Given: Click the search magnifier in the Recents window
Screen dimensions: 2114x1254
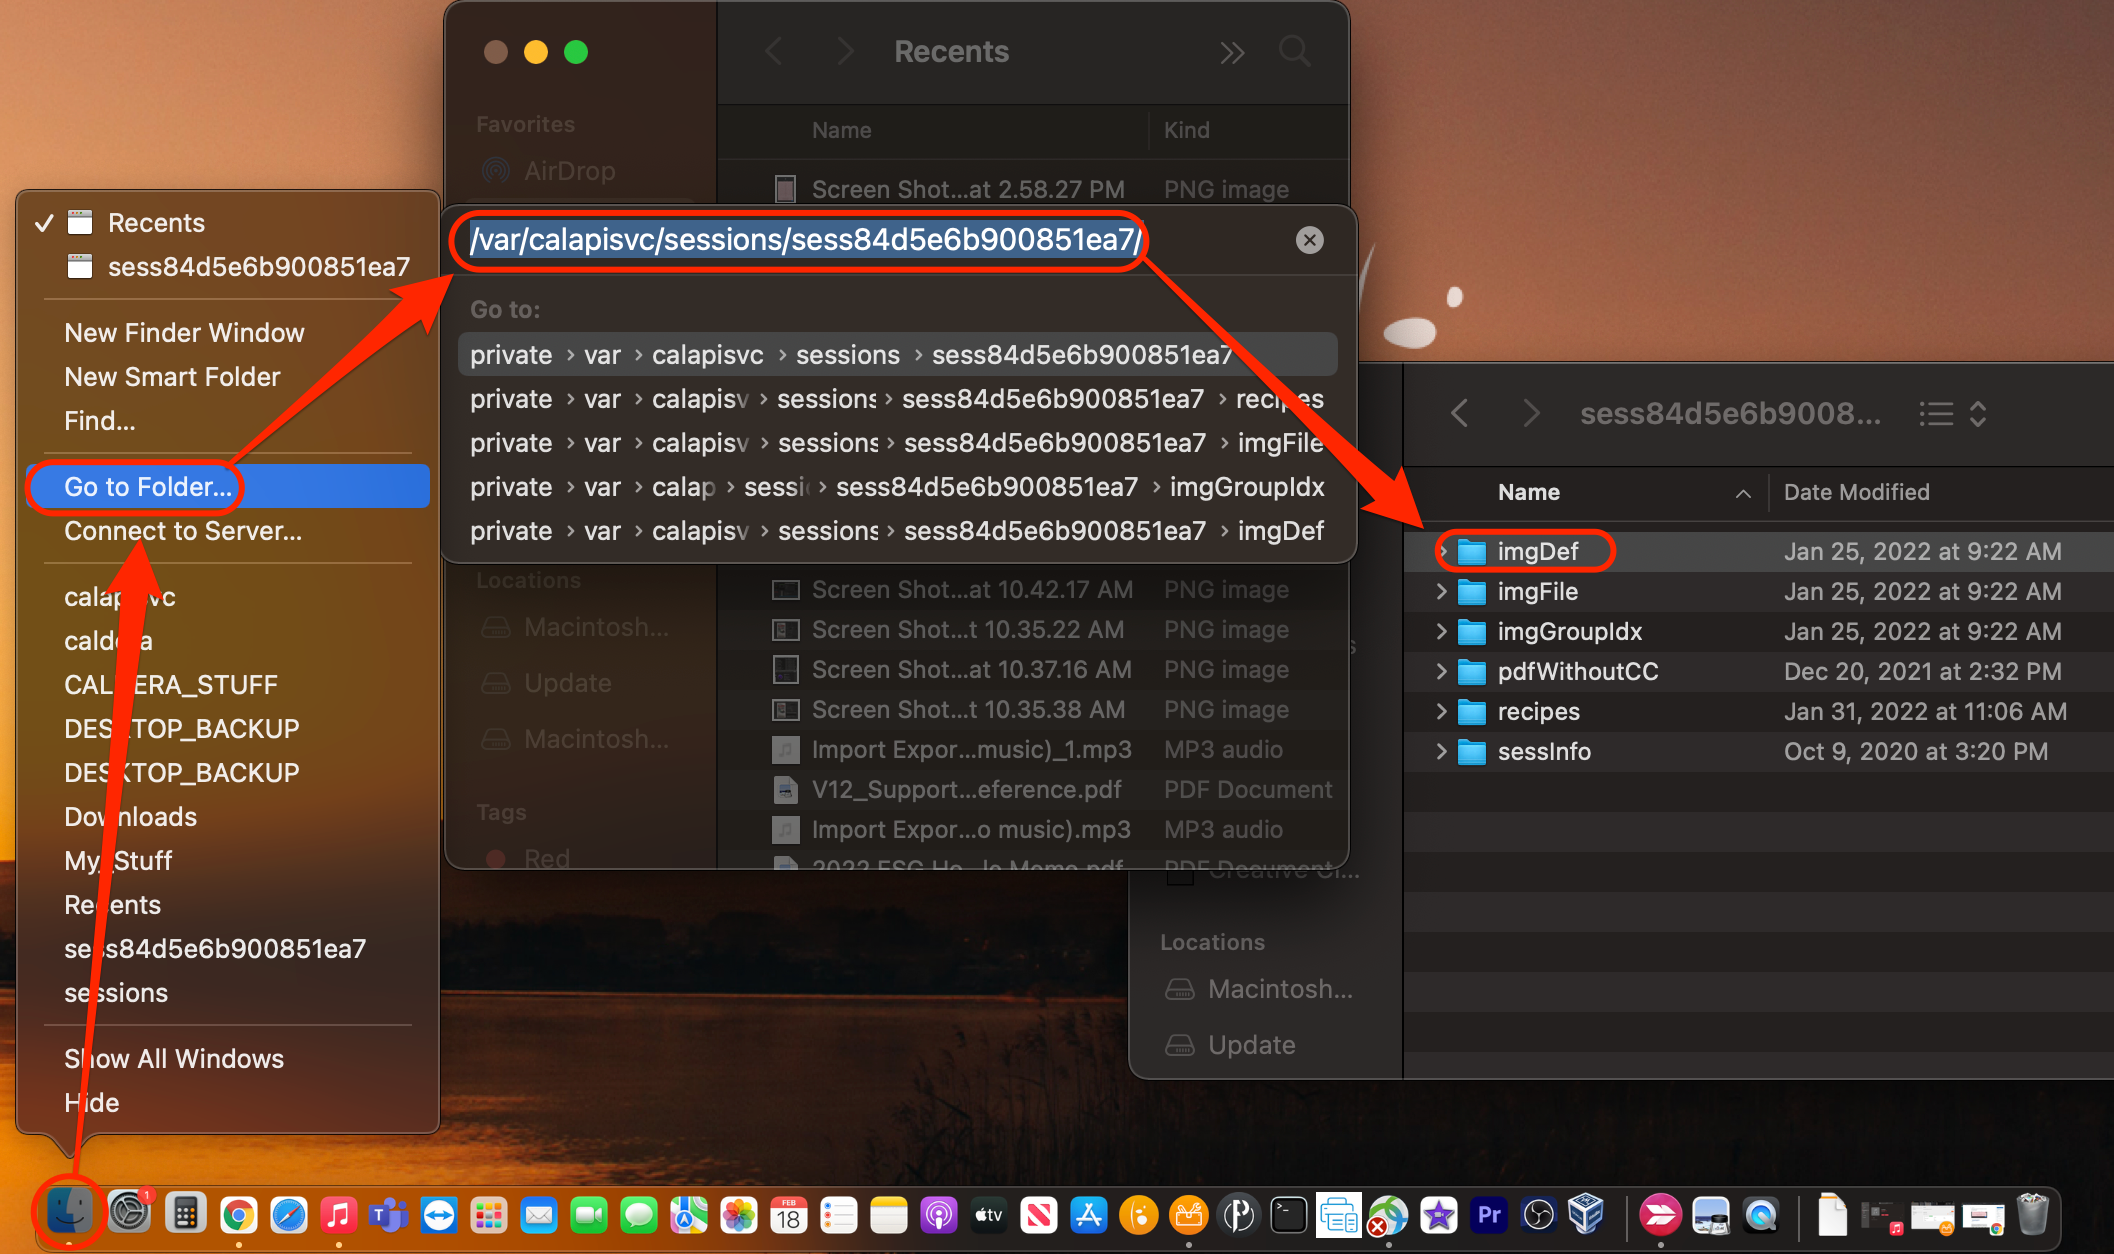Looking at the screenshot, I should [1294, 51].
